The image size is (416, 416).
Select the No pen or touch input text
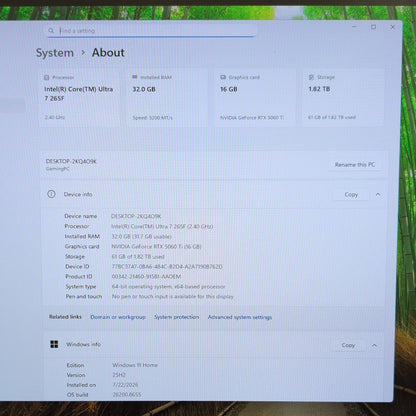[x=173, y=297]
